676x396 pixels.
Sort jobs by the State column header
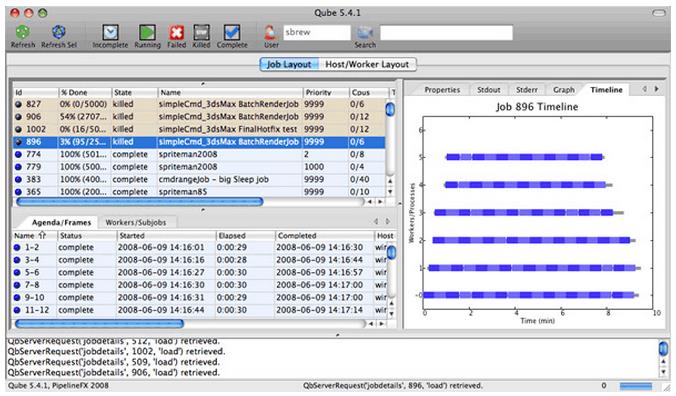pyautogui.click(x=135, y=92)
